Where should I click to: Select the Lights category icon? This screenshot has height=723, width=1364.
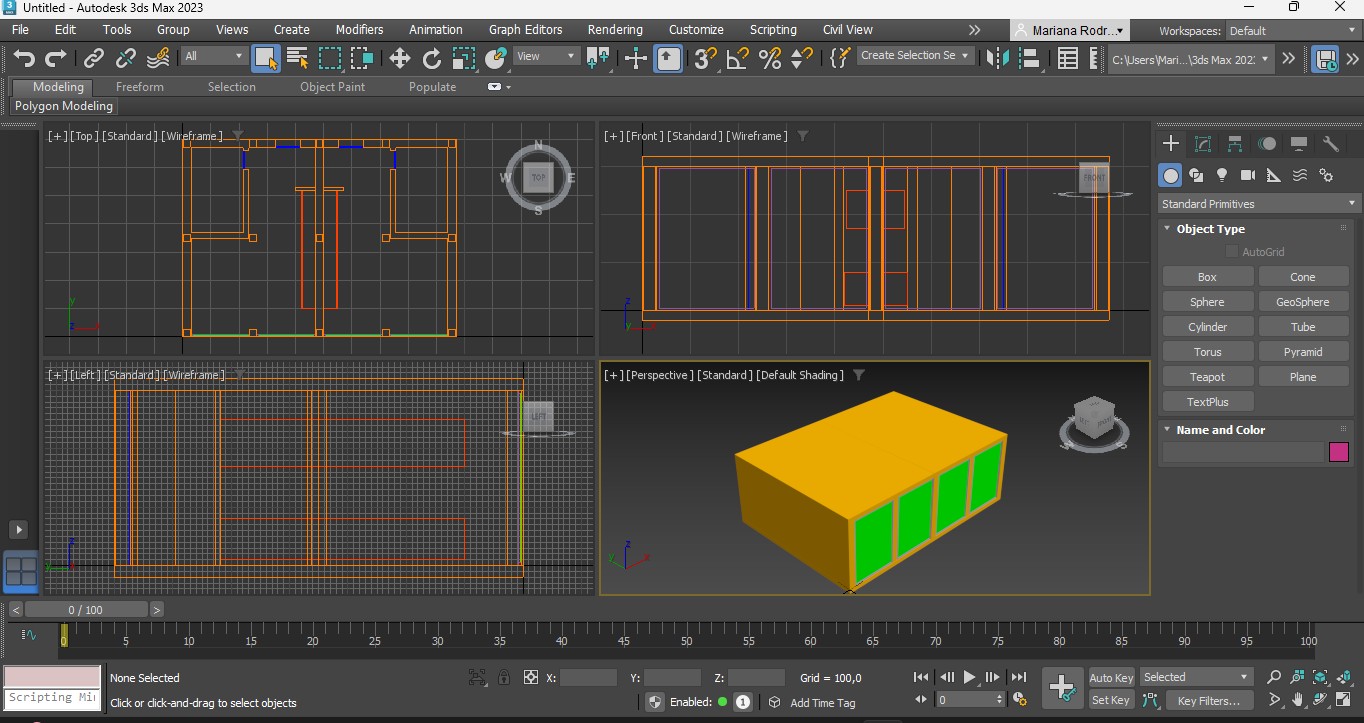tap(1221, 175)
